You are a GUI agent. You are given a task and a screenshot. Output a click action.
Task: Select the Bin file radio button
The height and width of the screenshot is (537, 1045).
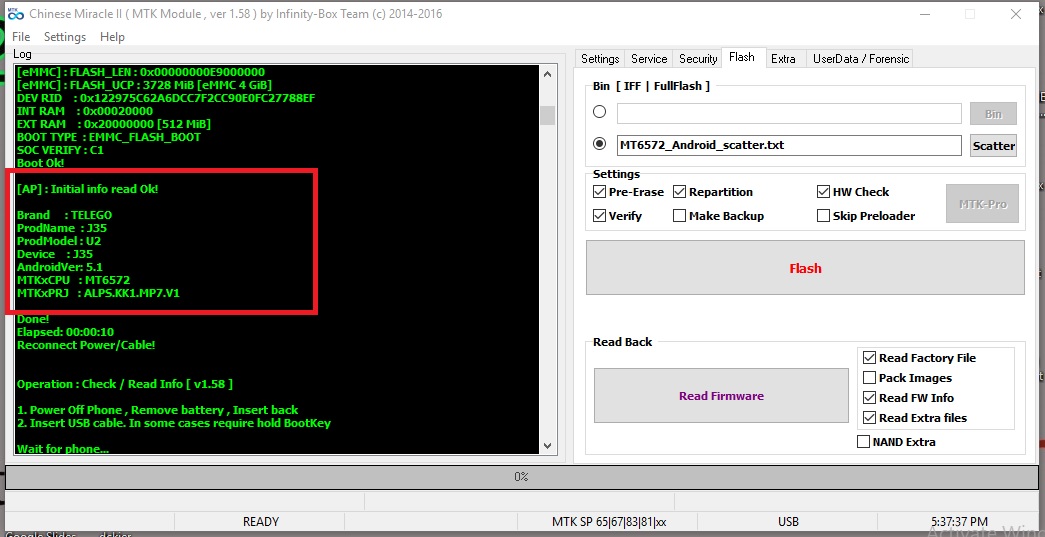pos(599,112)
